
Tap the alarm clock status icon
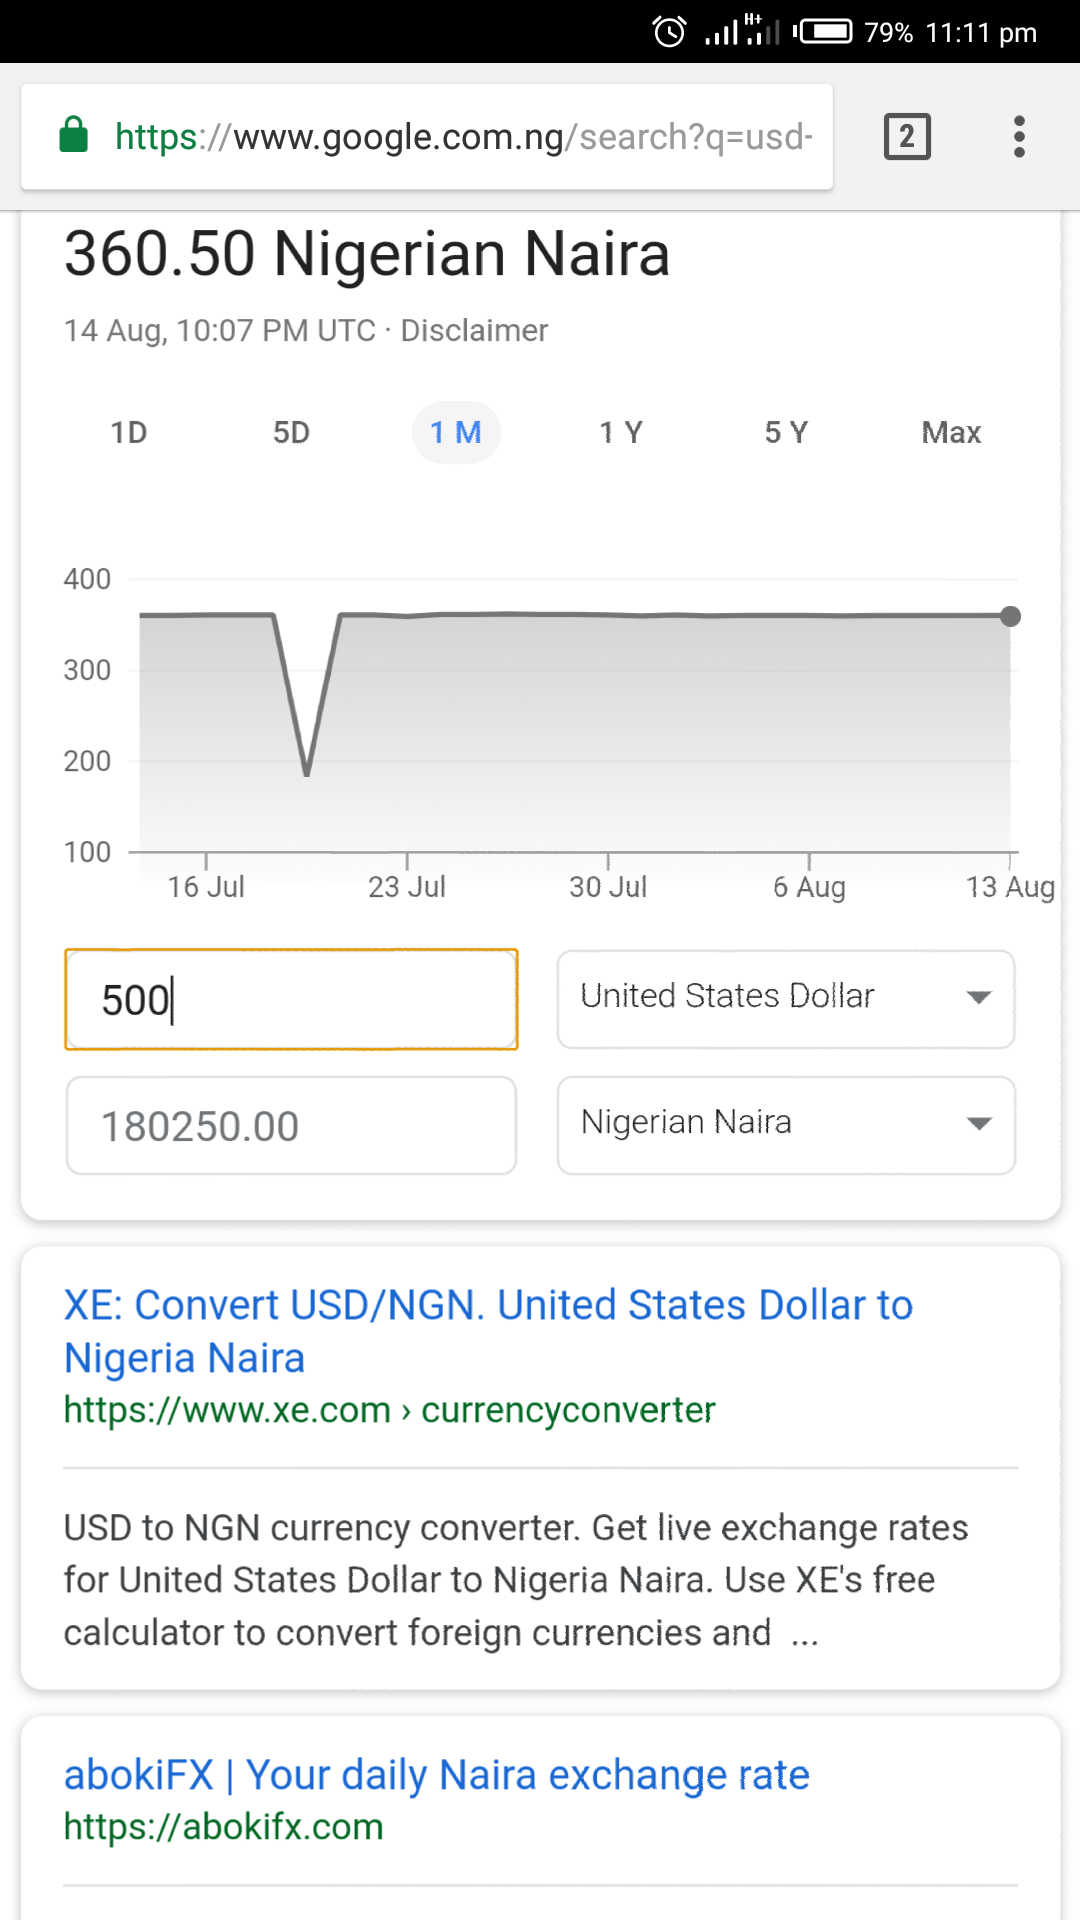[x=669, y=32]
